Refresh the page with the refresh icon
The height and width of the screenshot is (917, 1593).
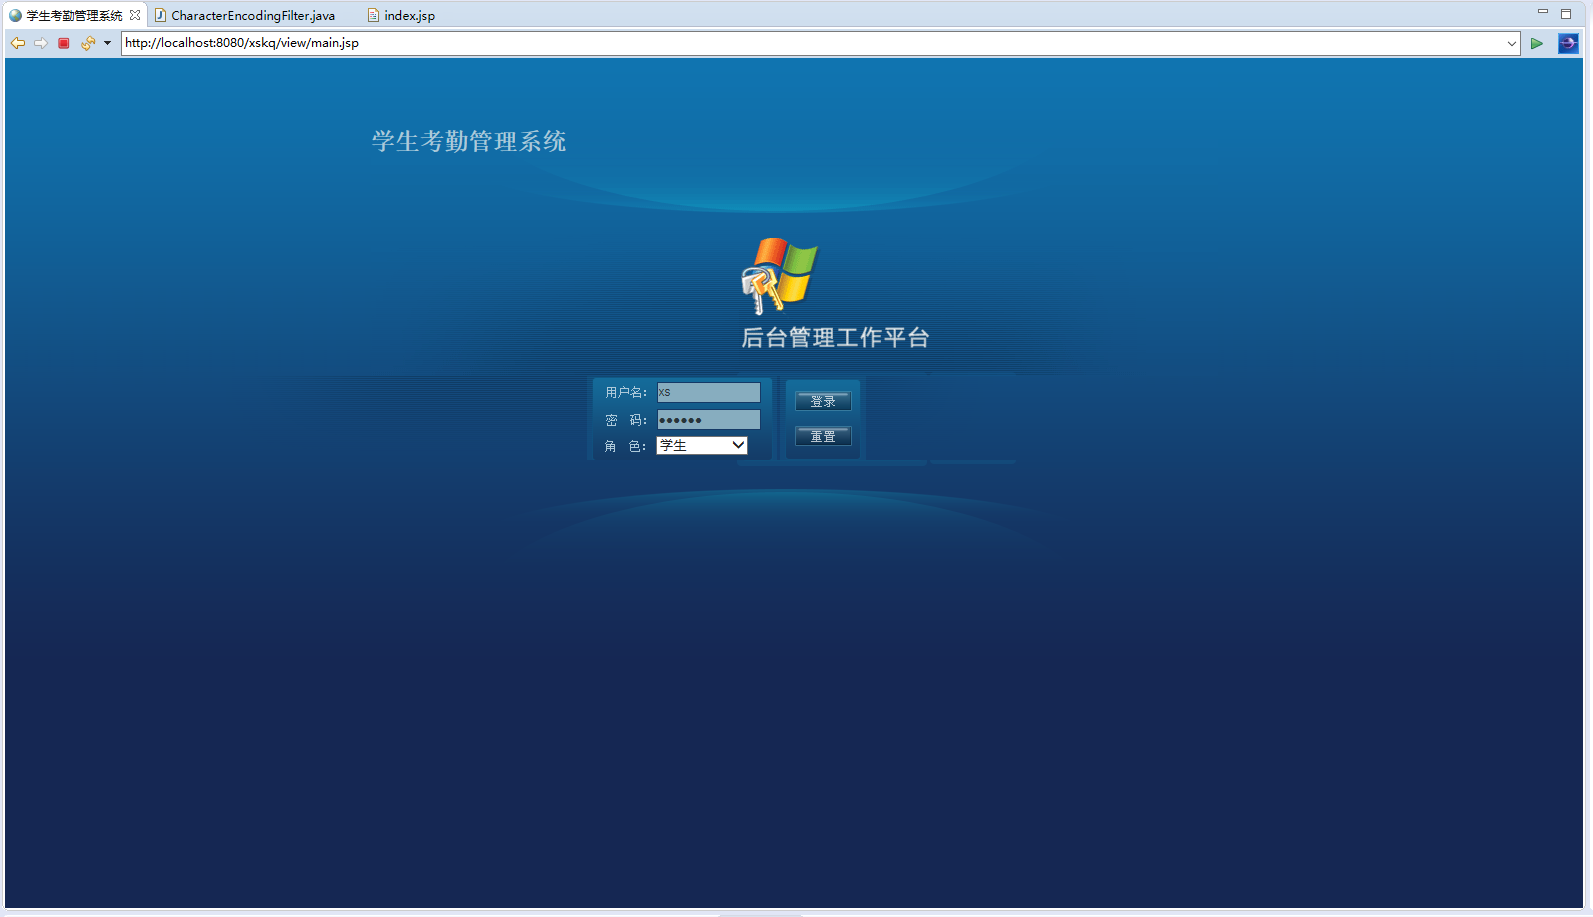pos(87,43)
